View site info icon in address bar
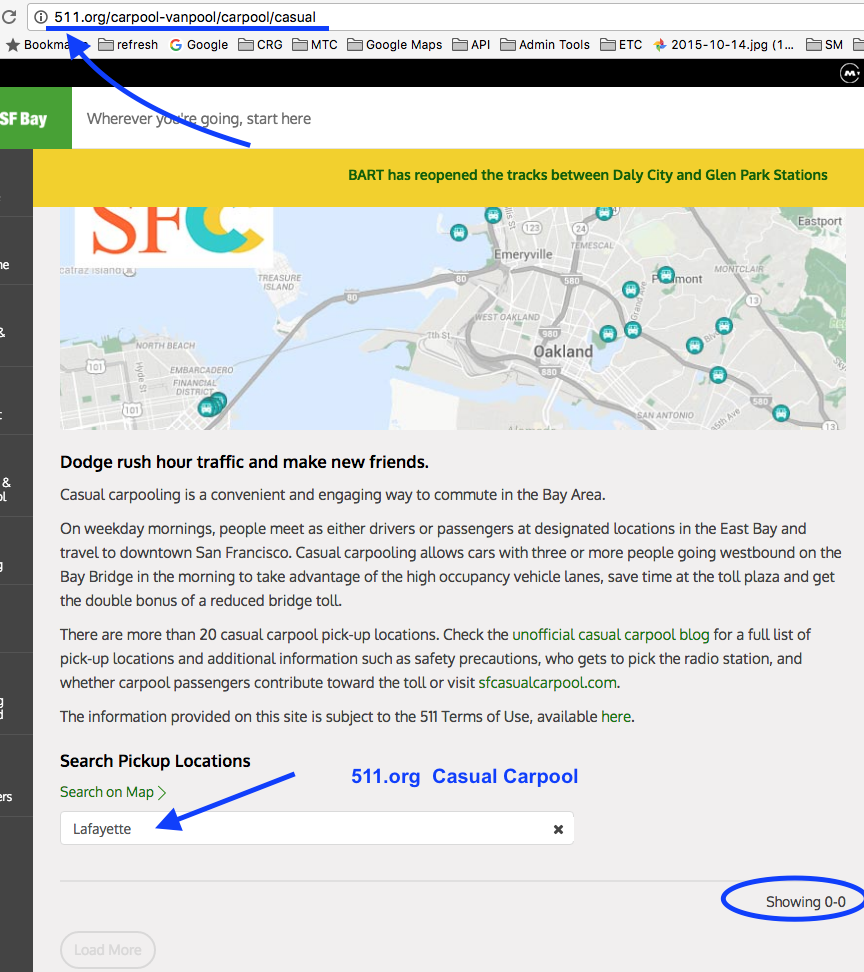Screen dimensions: 864x972 click(x=40, y=17)
